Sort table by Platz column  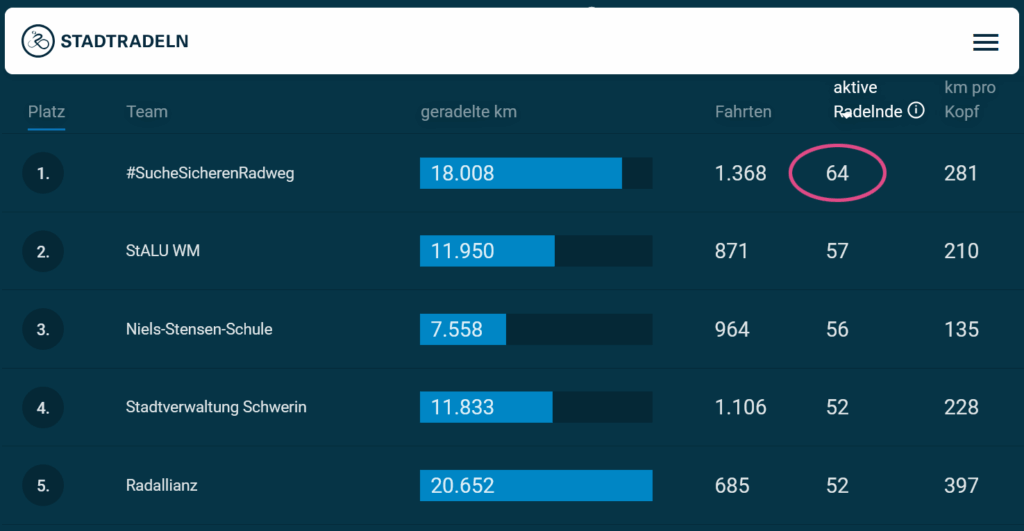tap(46, 112)
